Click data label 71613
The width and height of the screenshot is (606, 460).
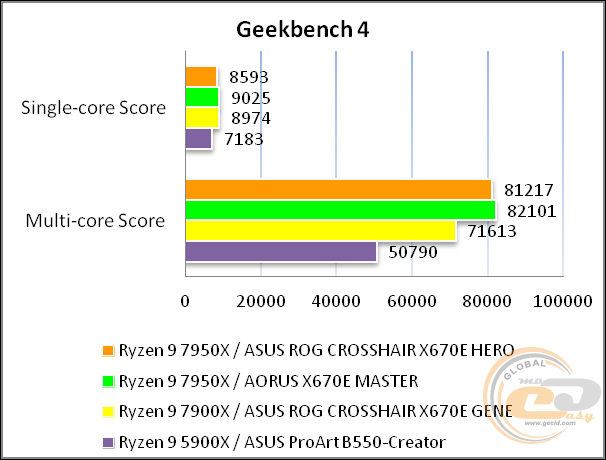coord(492,231)
